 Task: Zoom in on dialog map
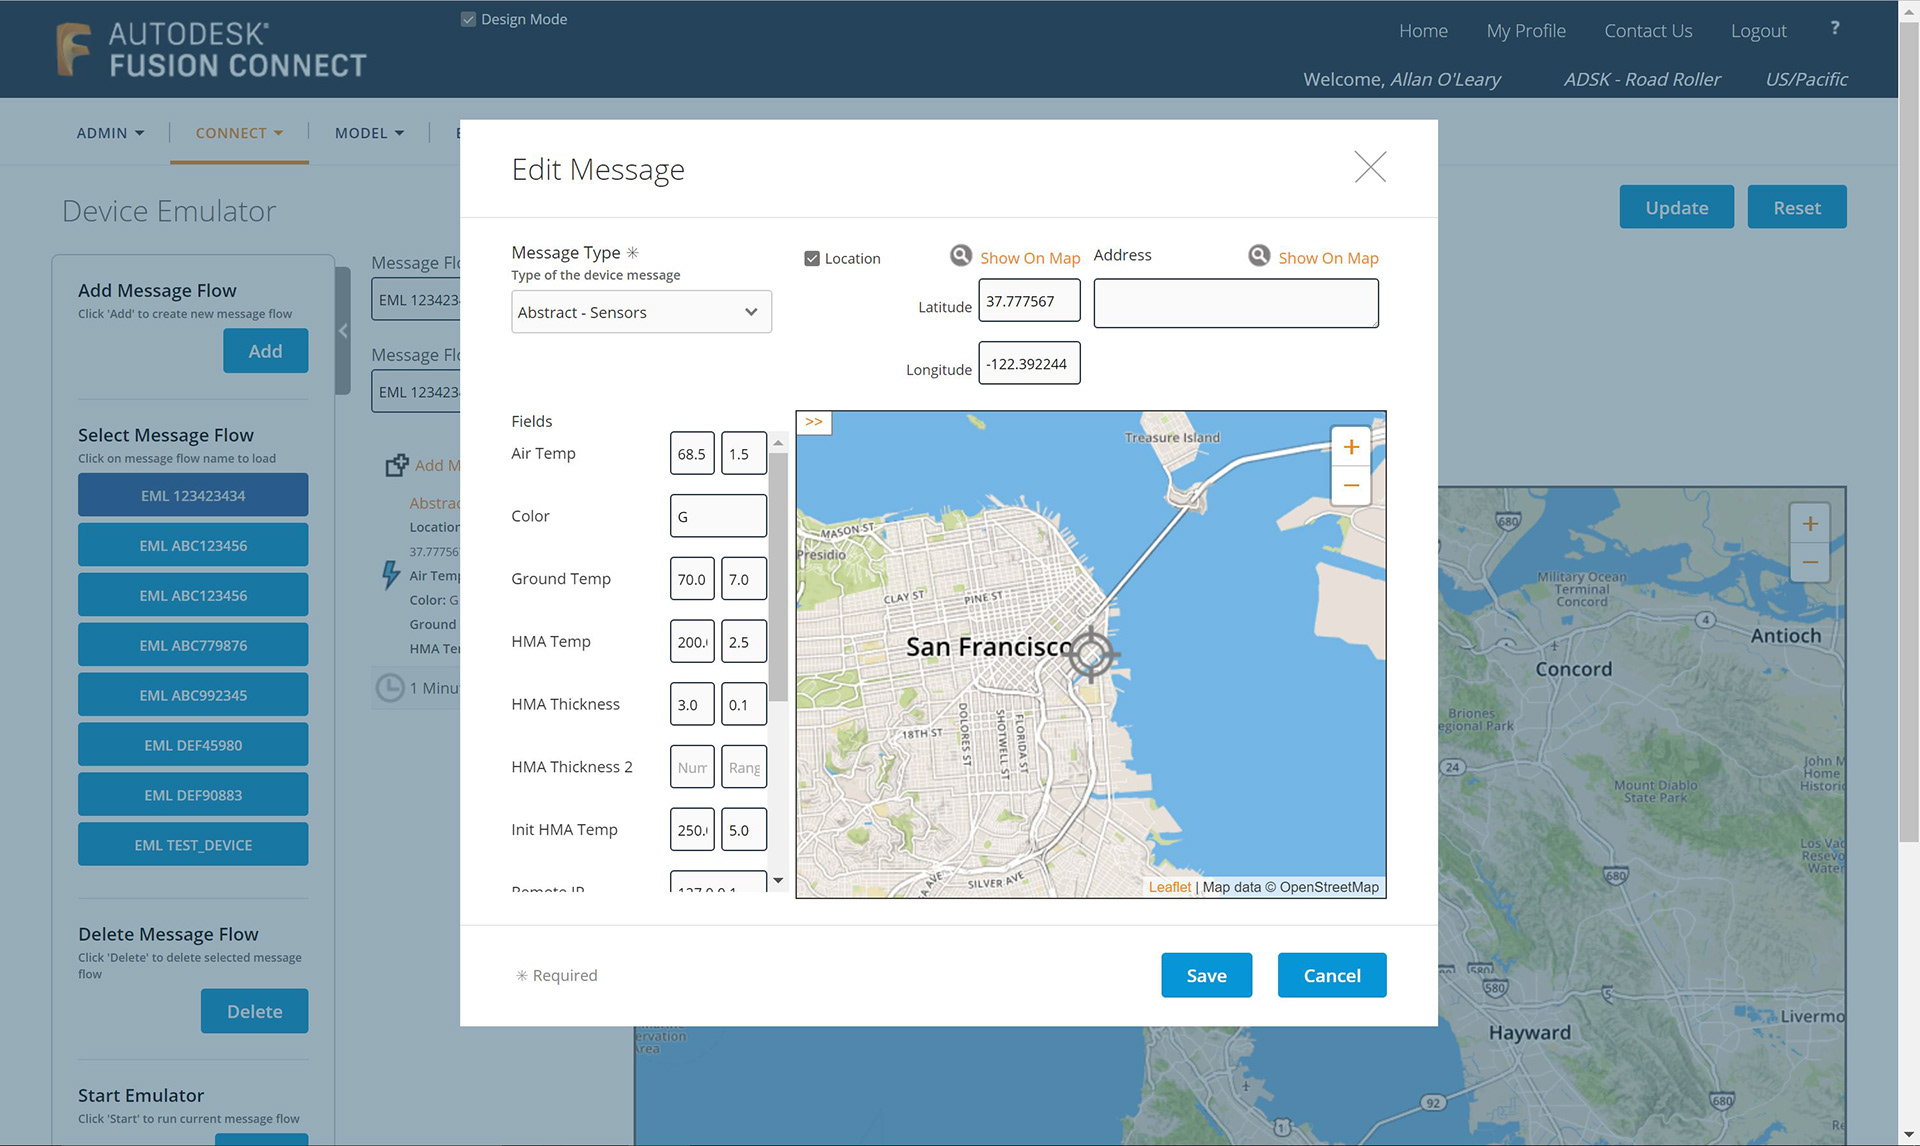(1350, 447)
